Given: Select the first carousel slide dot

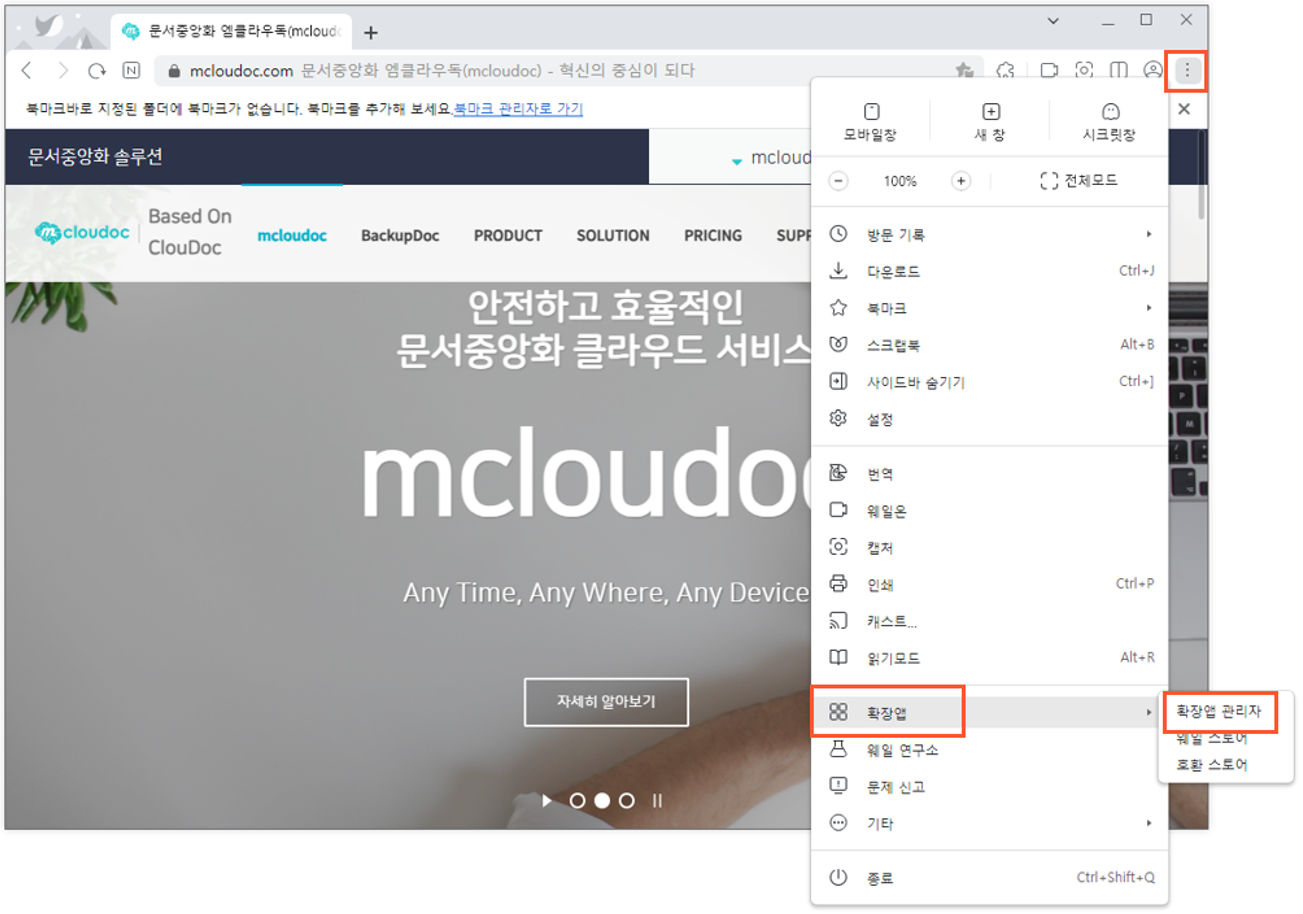Looking at the screenshot, I should tap(577, 800).
